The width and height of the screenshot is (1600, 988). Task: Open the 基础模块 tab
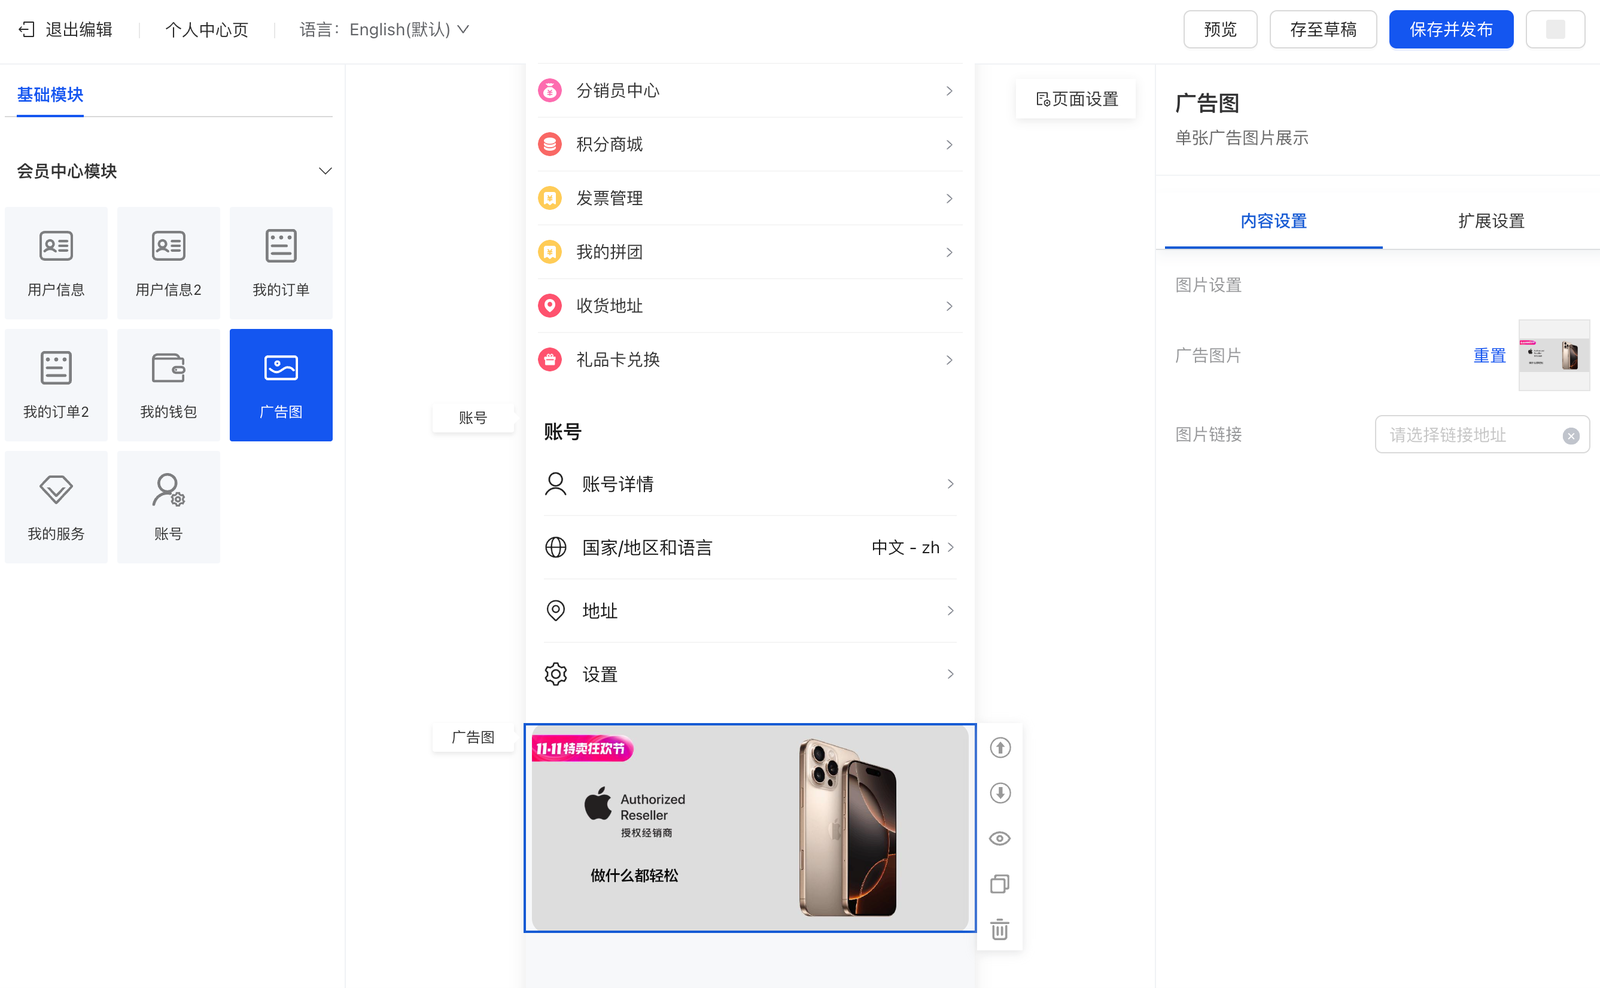(50, 95)
